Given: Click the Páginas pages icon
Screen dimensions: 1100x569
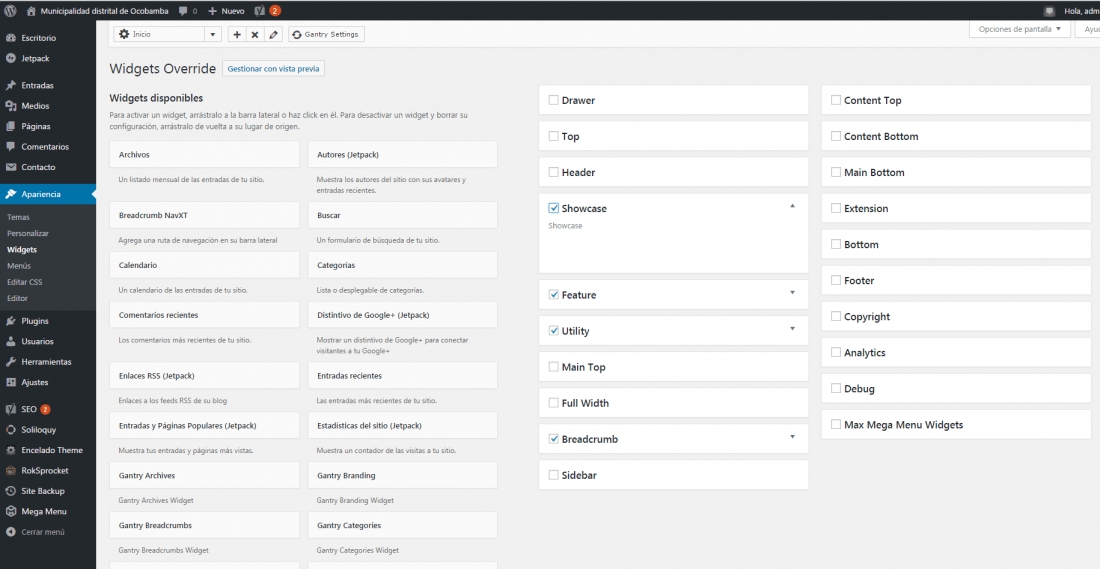Looking at the screenshot, I should 11,126.
